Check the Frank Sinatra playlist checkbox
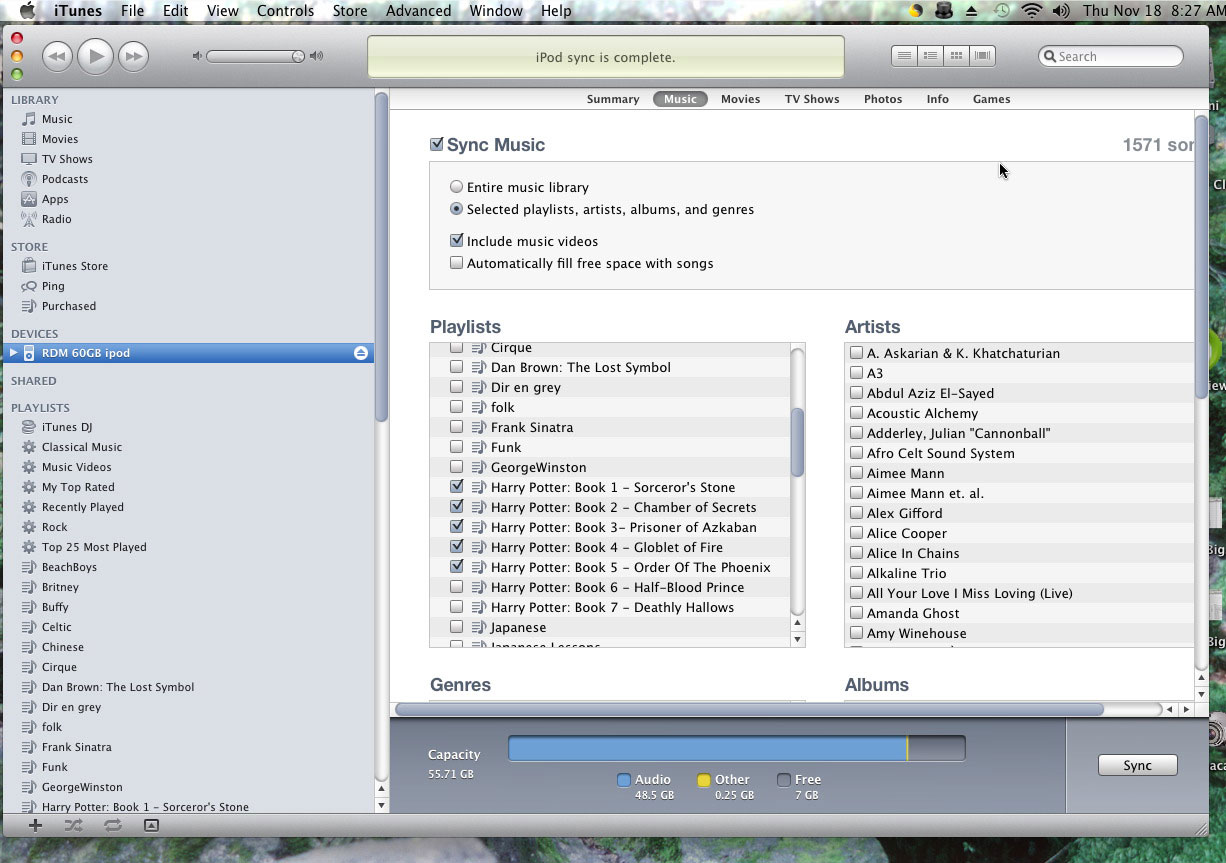 456,427
